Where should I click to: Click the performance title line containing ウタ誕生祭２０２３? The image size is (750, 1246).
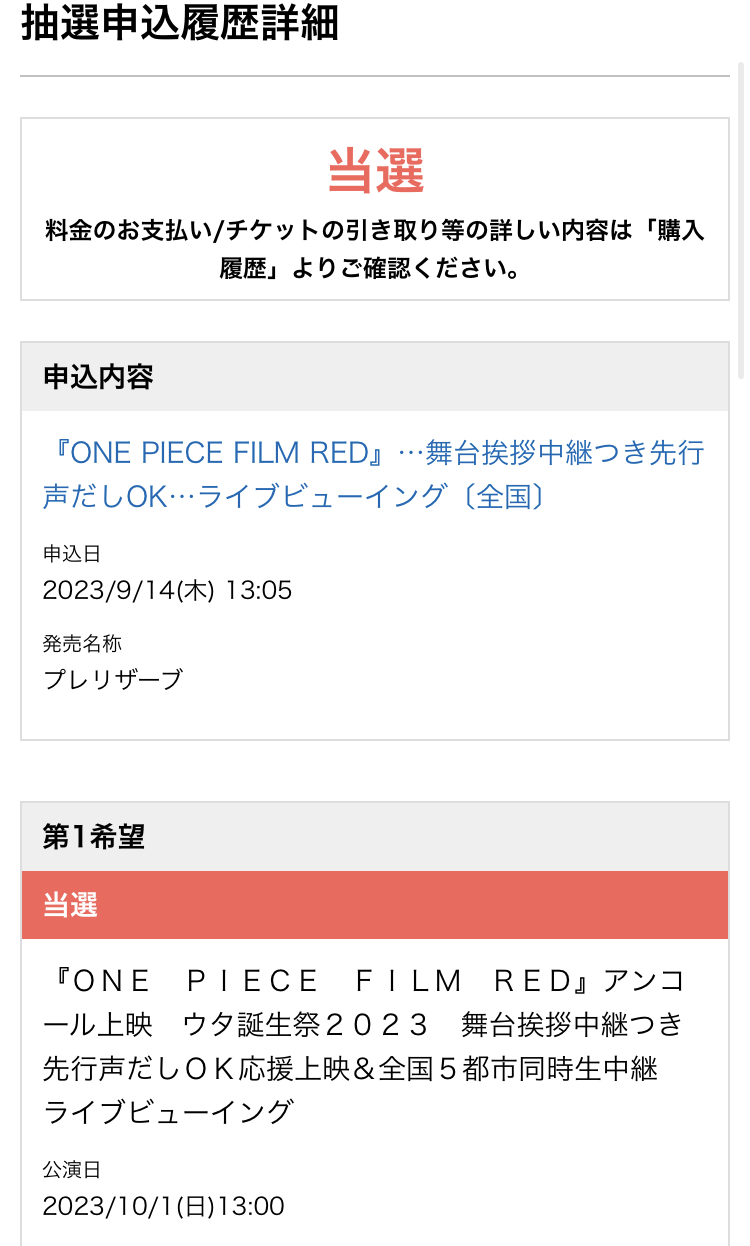[363, 1025]
